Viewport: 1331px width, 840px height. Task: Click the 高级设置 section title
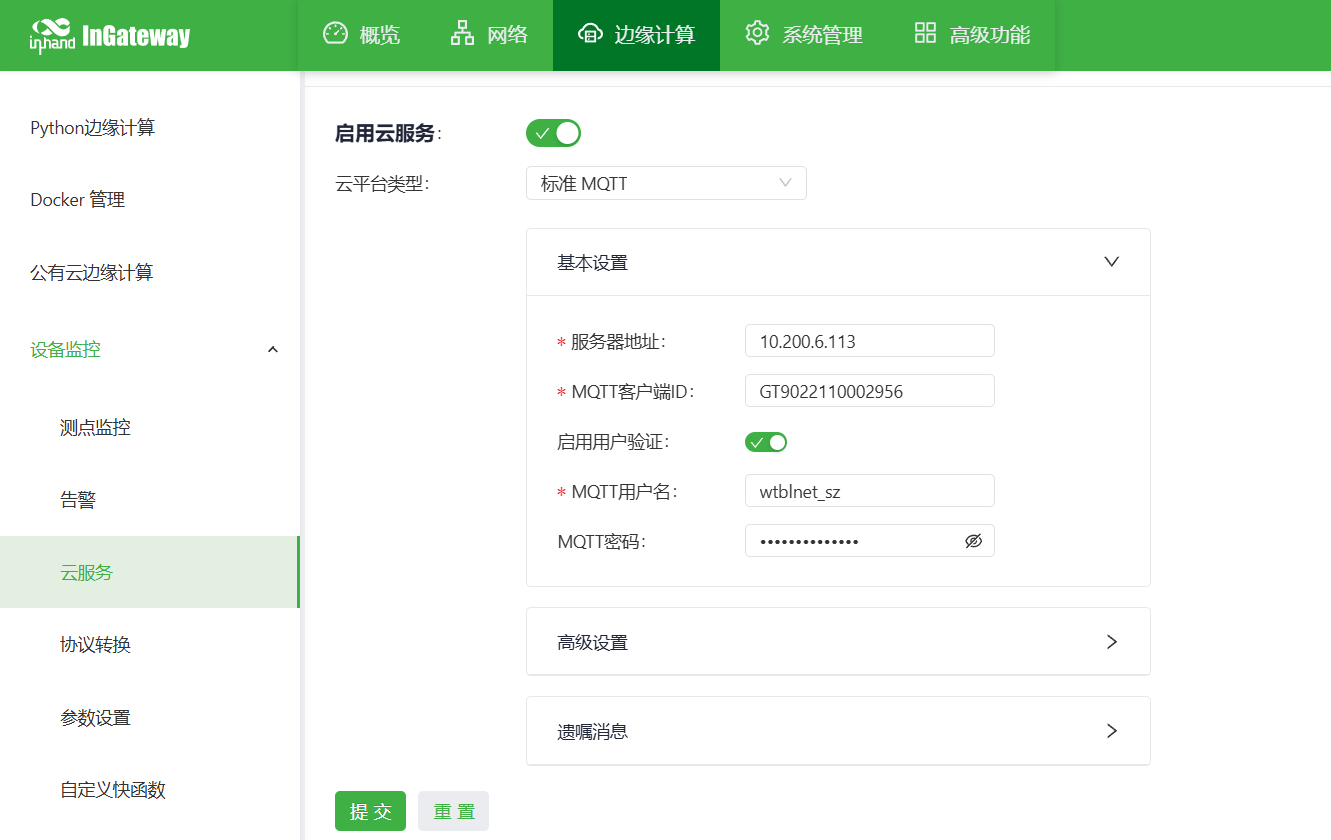pyautogui.click(x=592, y=643)
